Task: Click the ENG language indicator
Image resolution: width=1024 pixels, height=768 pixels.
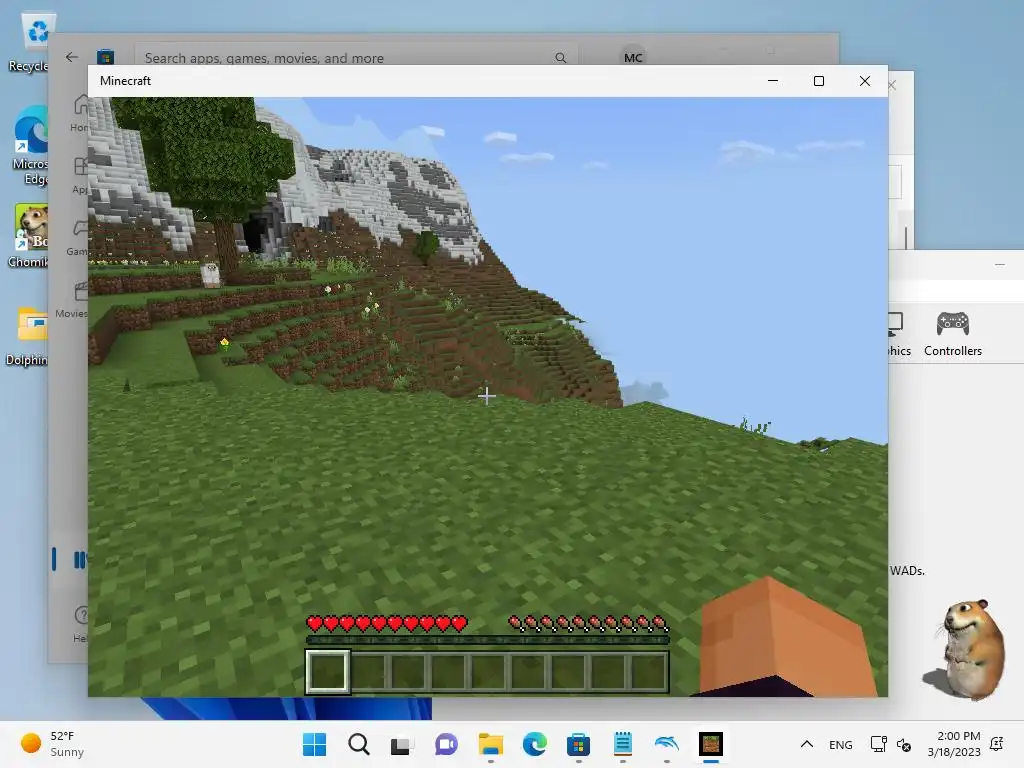Action: tap(840, 744)
